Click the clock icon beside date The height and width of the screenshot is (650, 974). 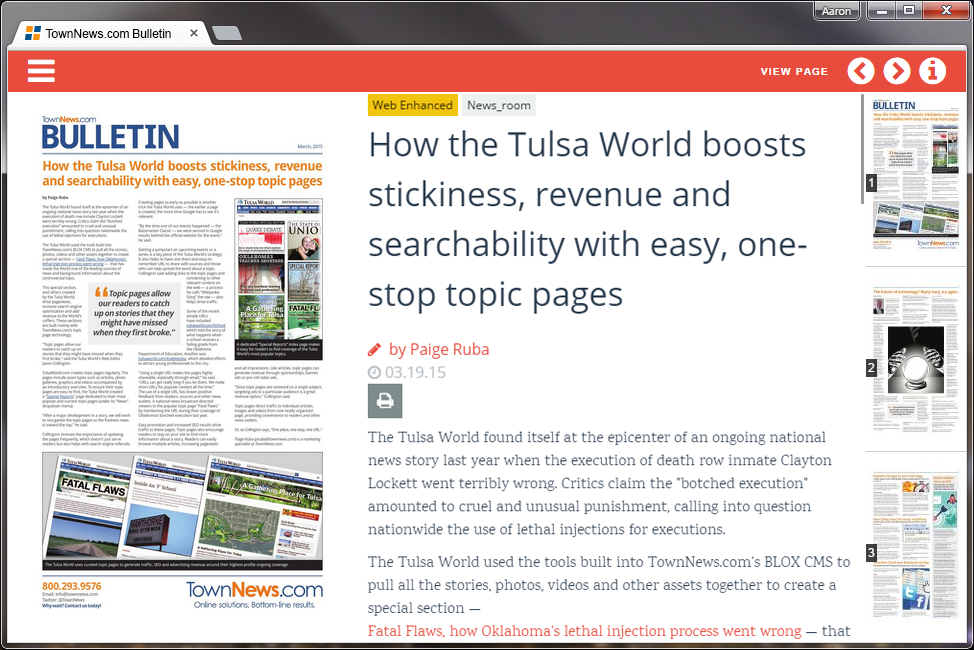(375, 372)
